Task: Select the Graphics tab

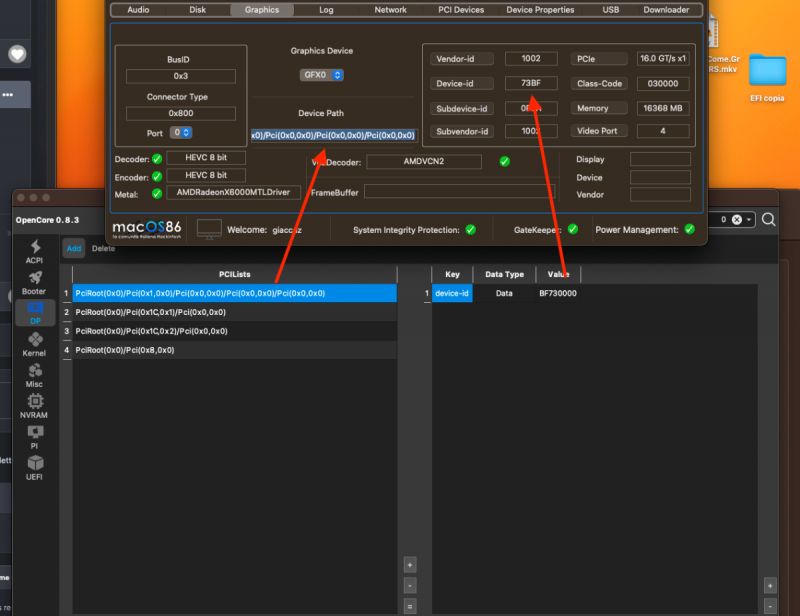Action: click(262, 10)
